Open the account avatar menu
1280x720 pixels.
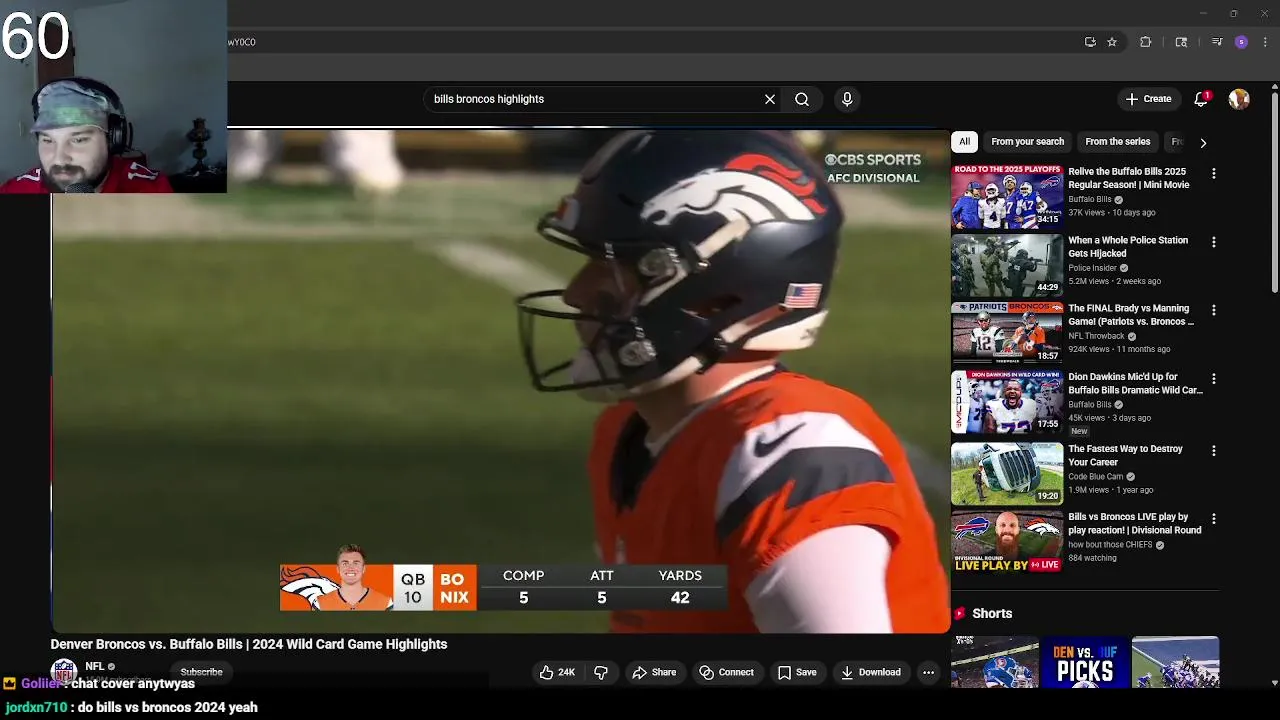coord(1239,99)
